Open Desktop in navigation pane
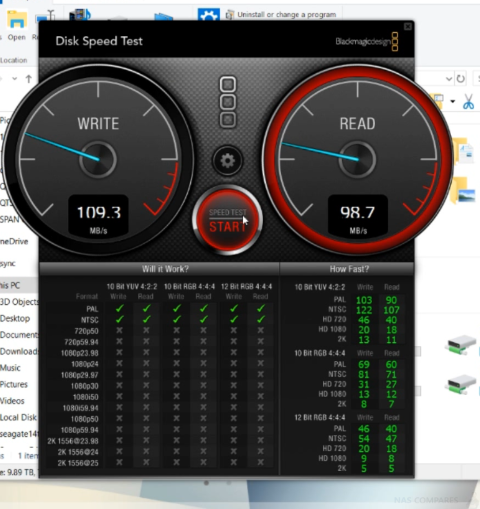 coord(15,319)
